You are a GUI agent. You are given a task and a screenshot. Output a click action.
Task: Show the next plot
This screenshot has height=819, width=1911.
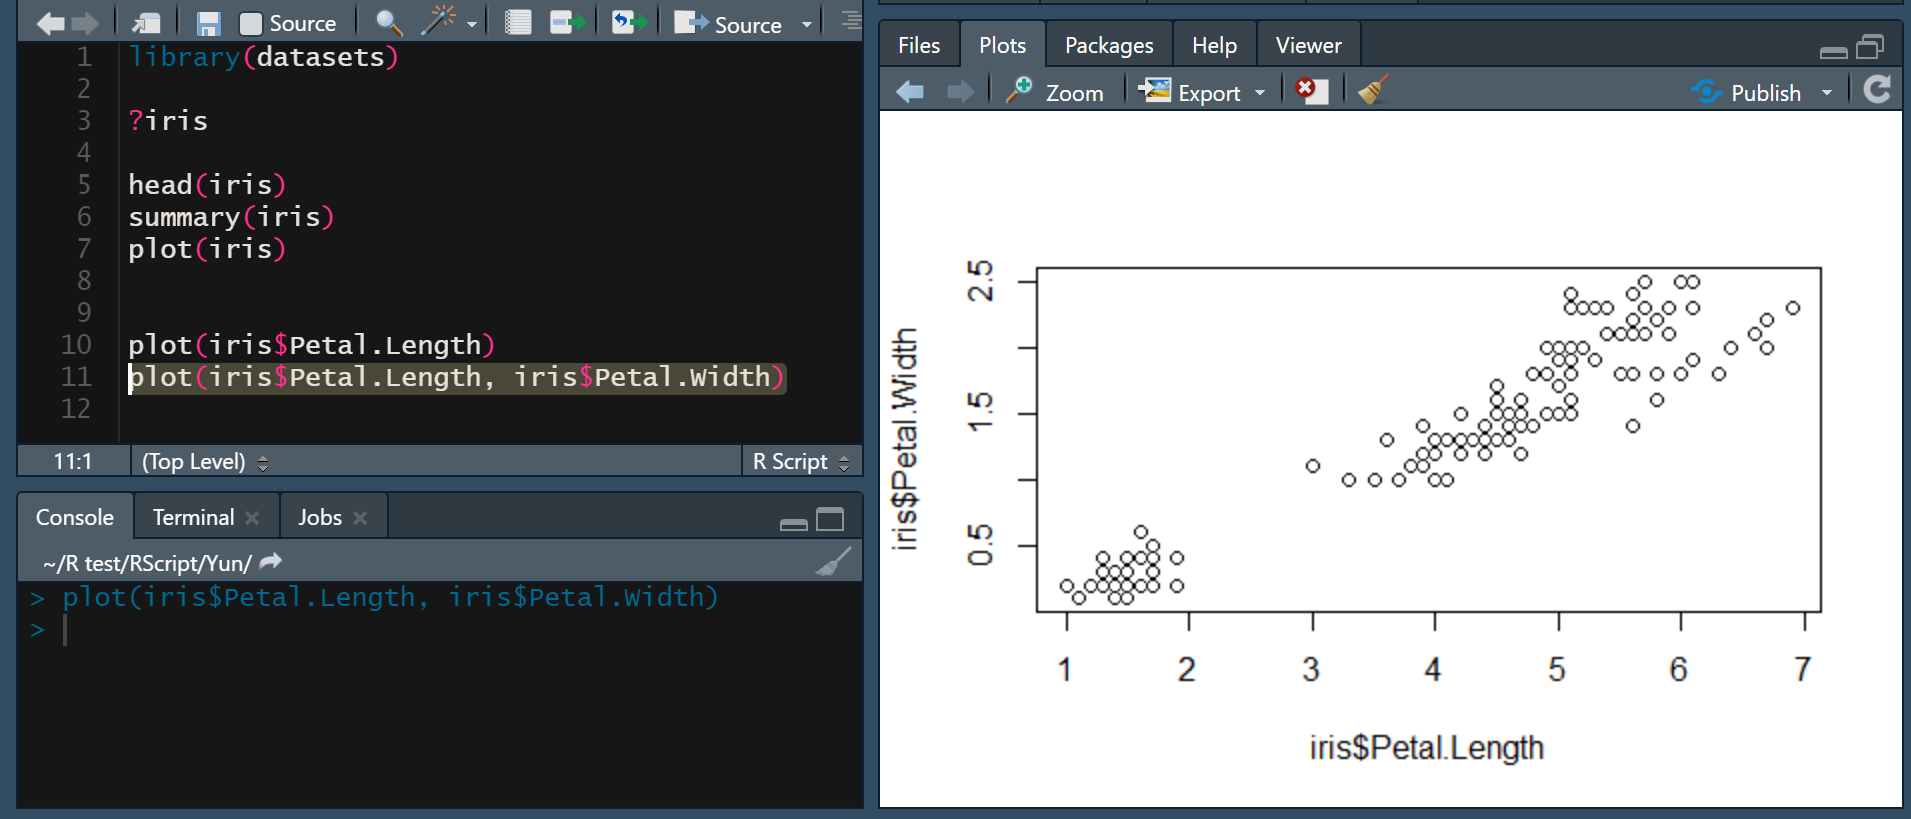tap(960, 92)
